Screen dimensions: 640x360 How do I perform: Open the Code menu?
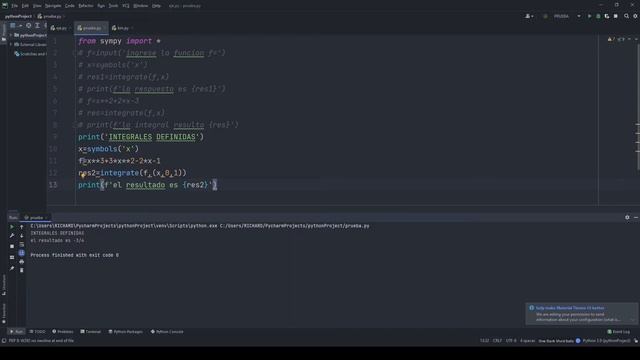pos(70,6)
